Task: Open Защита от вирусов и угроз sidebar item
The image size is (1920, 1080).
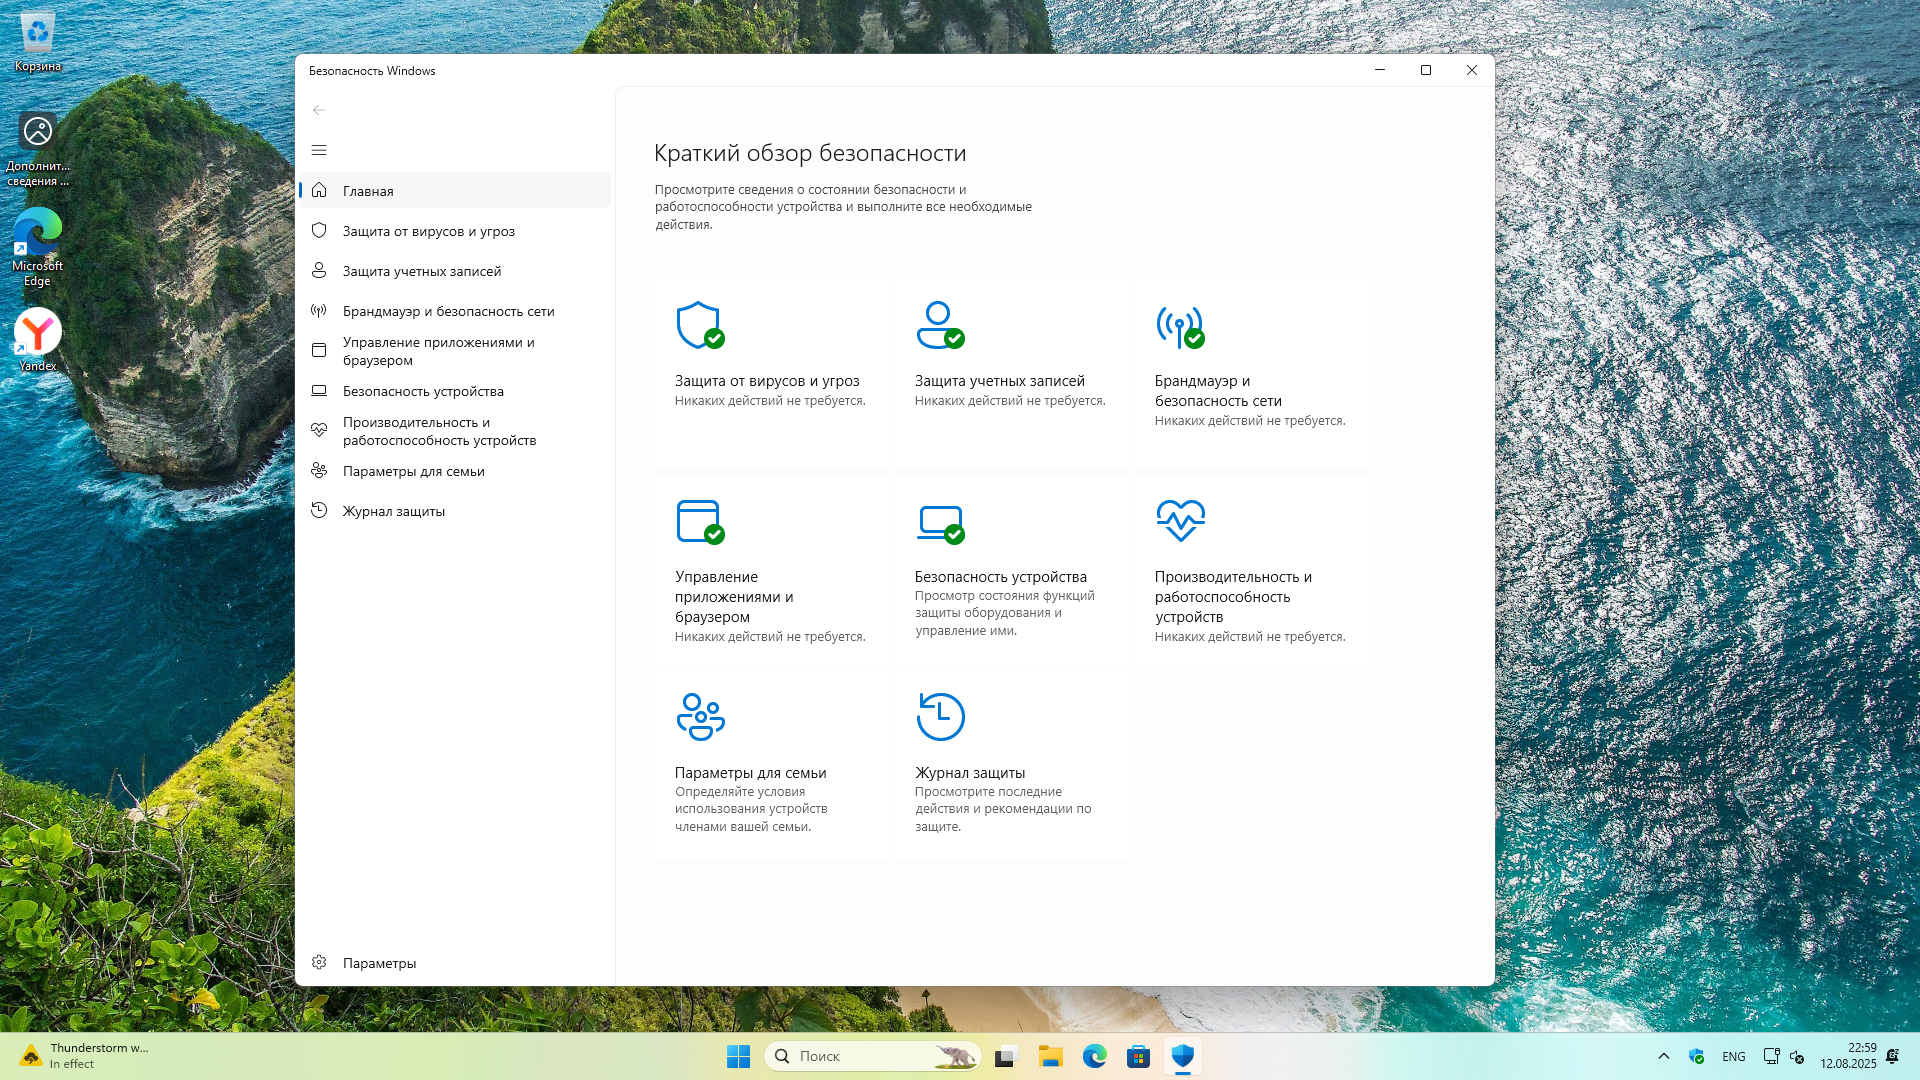Action: click(428, 231)
